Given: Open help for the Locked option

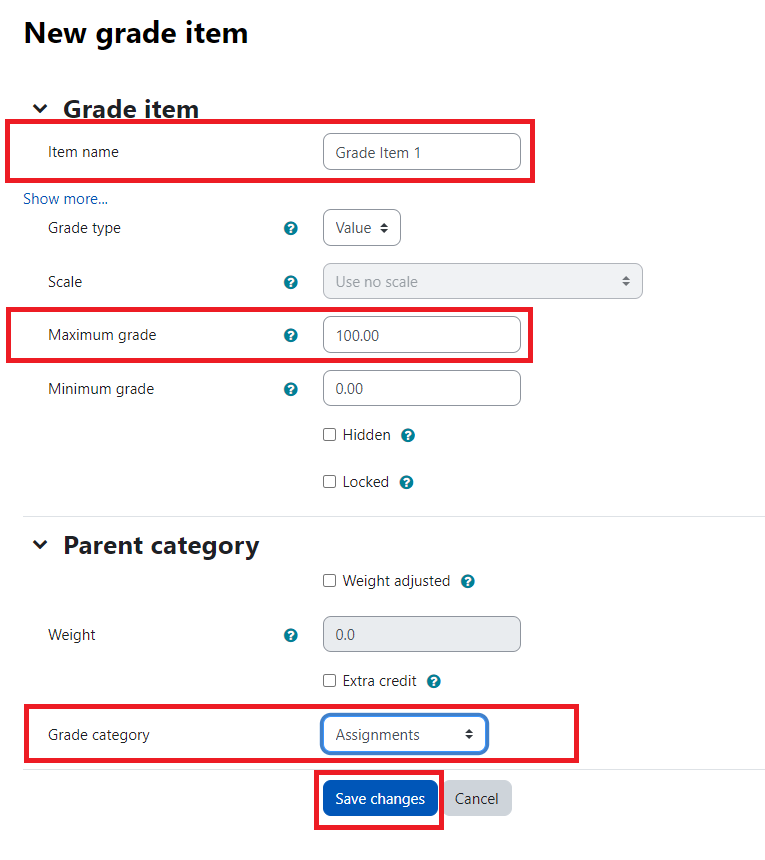Looking at the screenshot, I should 406,482.
